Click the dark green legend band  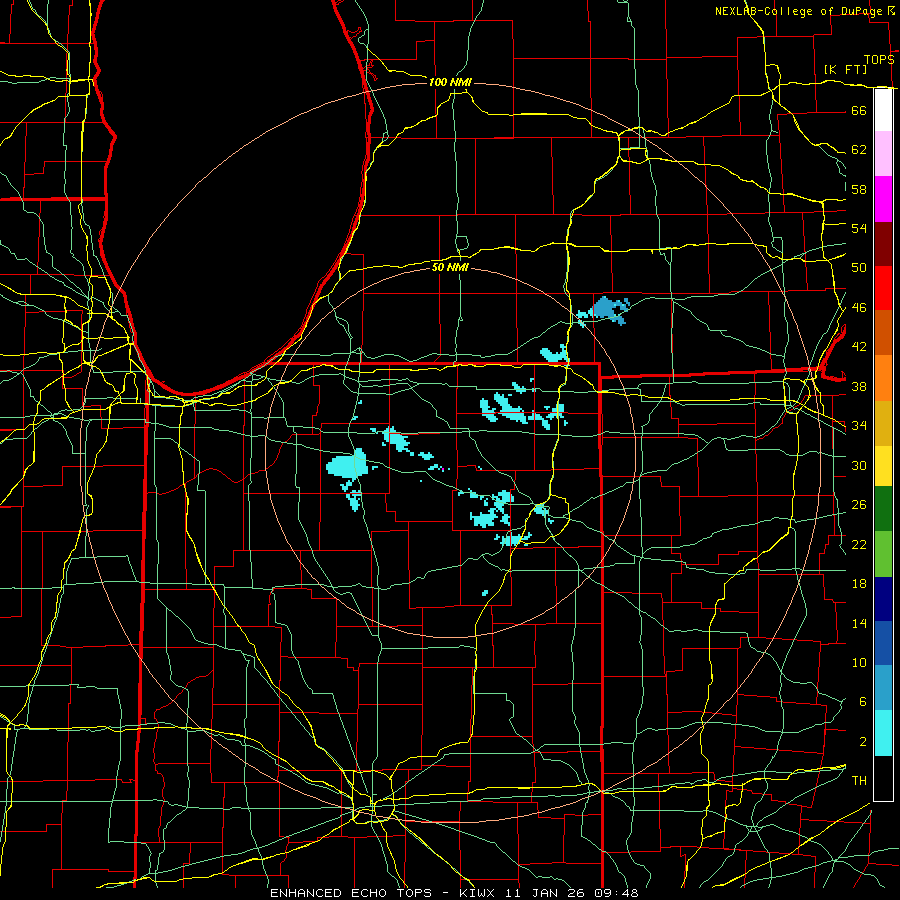(883, 509)
